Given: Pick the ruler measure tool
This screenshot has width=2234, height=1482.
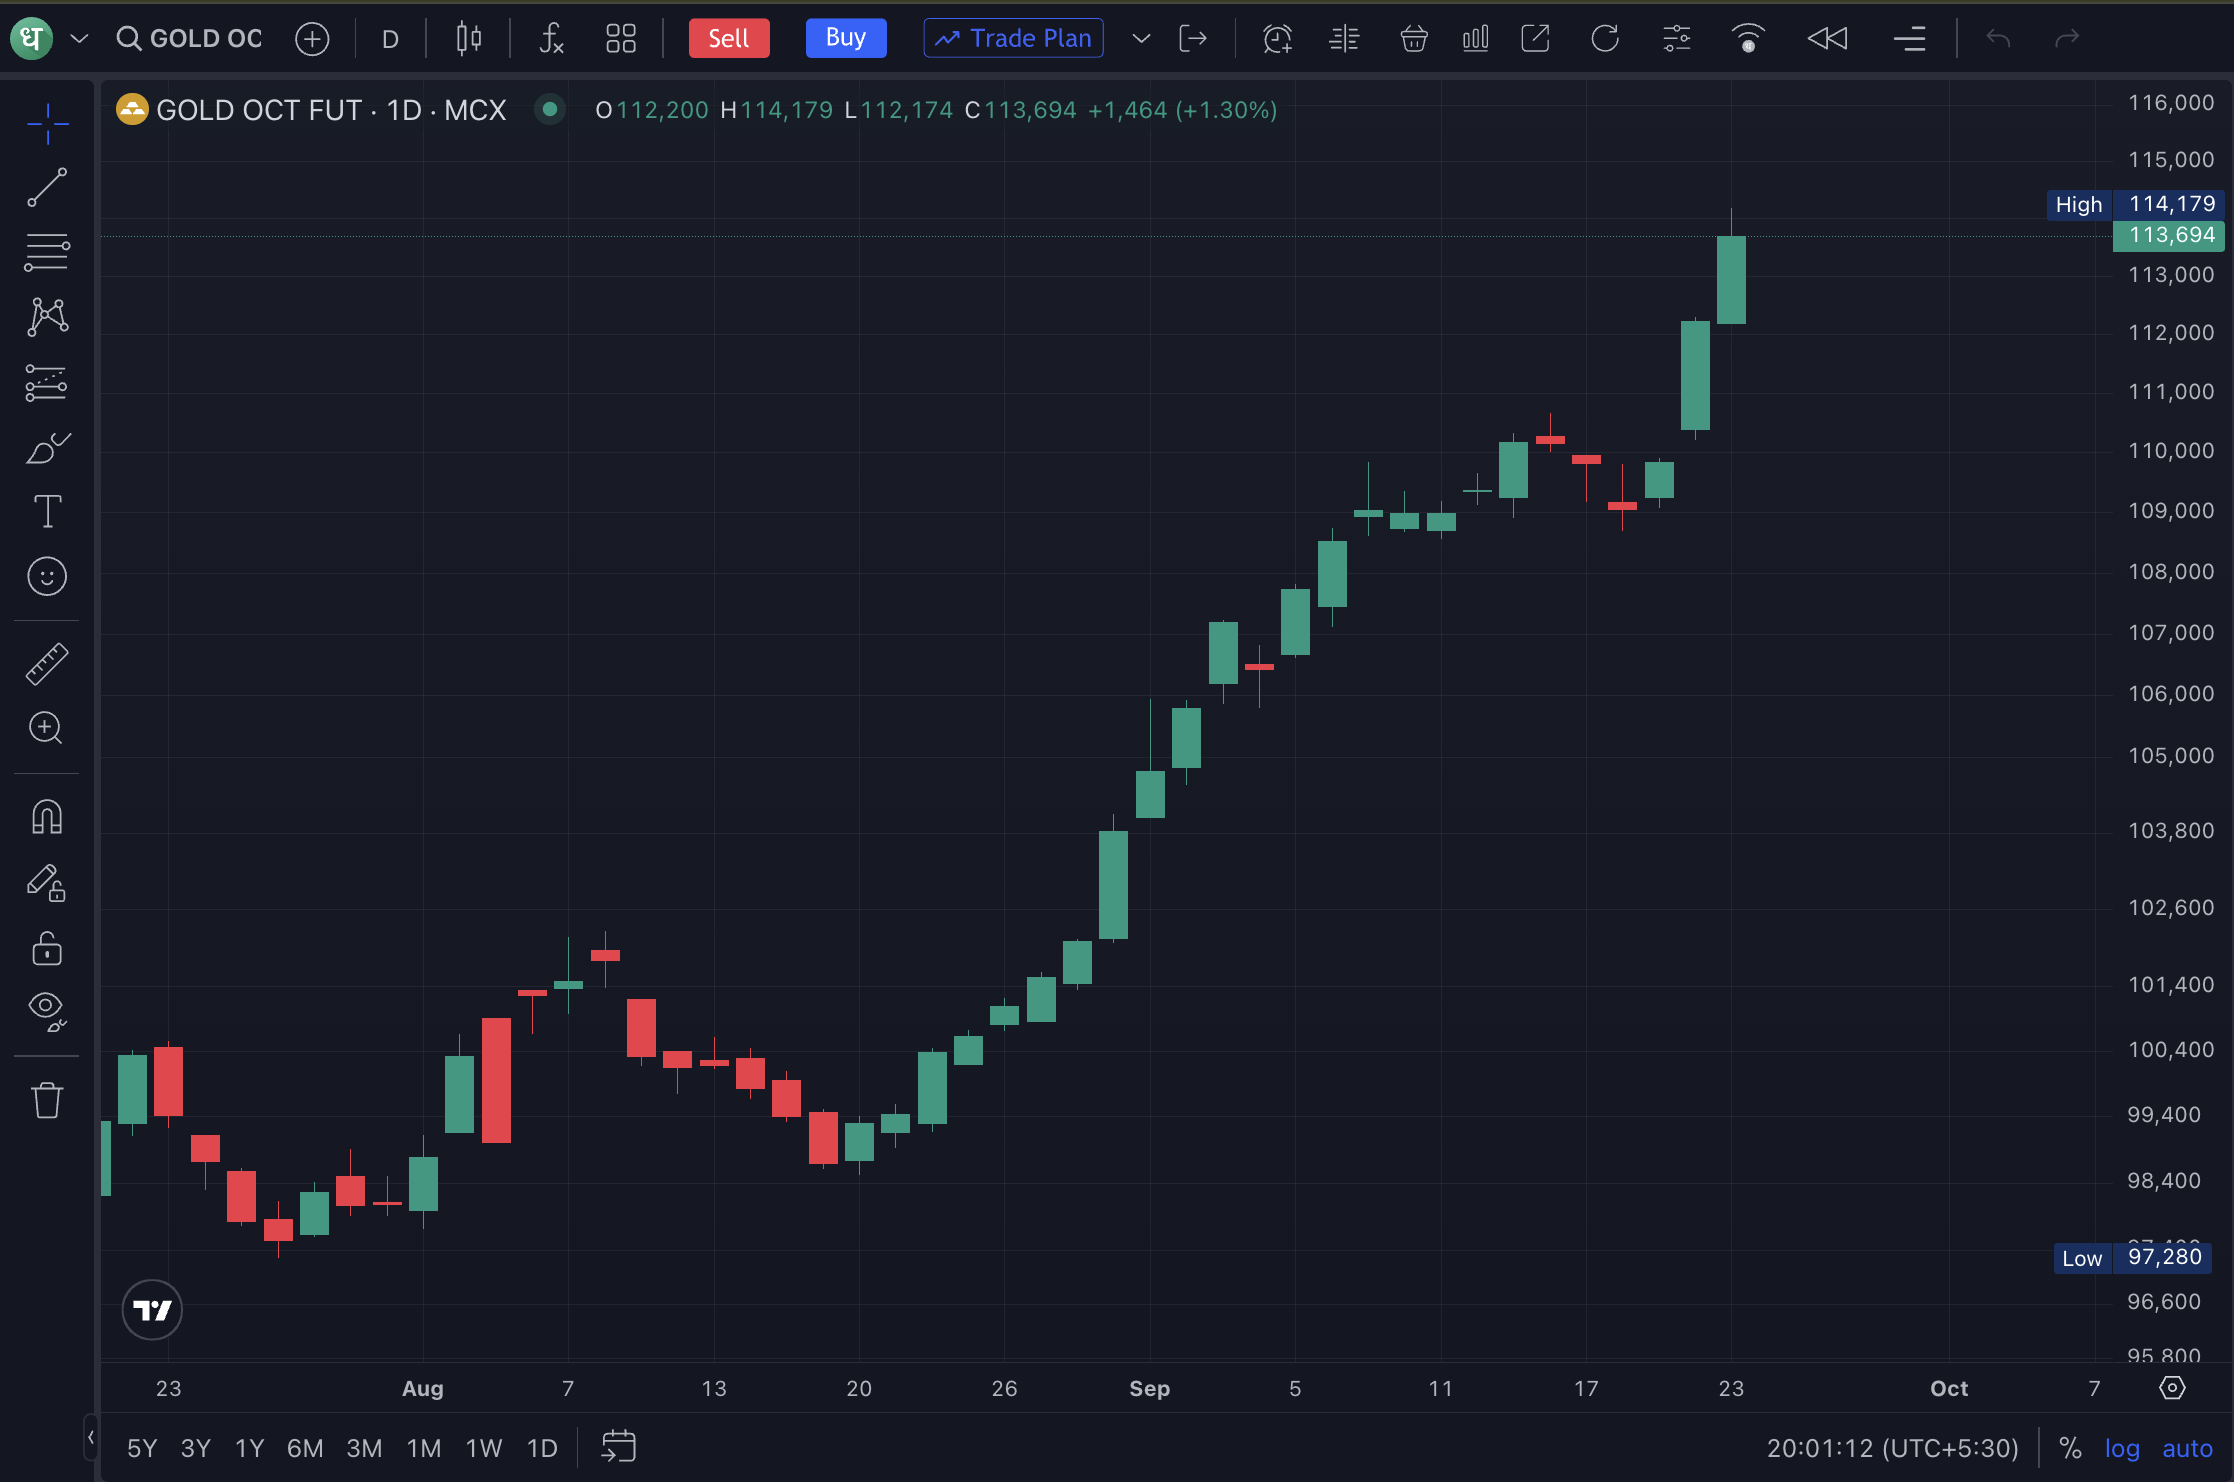Looking at the screenshot, I should point(47,664).
